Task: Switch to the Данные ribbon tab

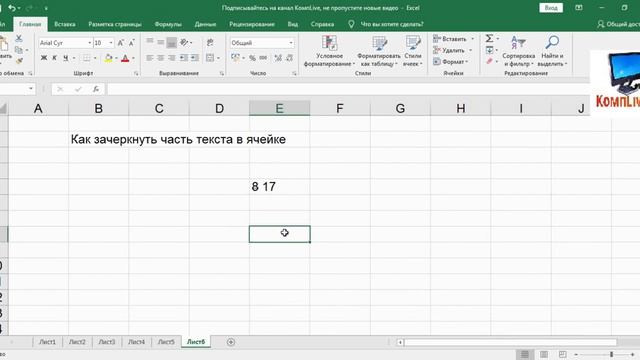Action: tap(205, 24)
